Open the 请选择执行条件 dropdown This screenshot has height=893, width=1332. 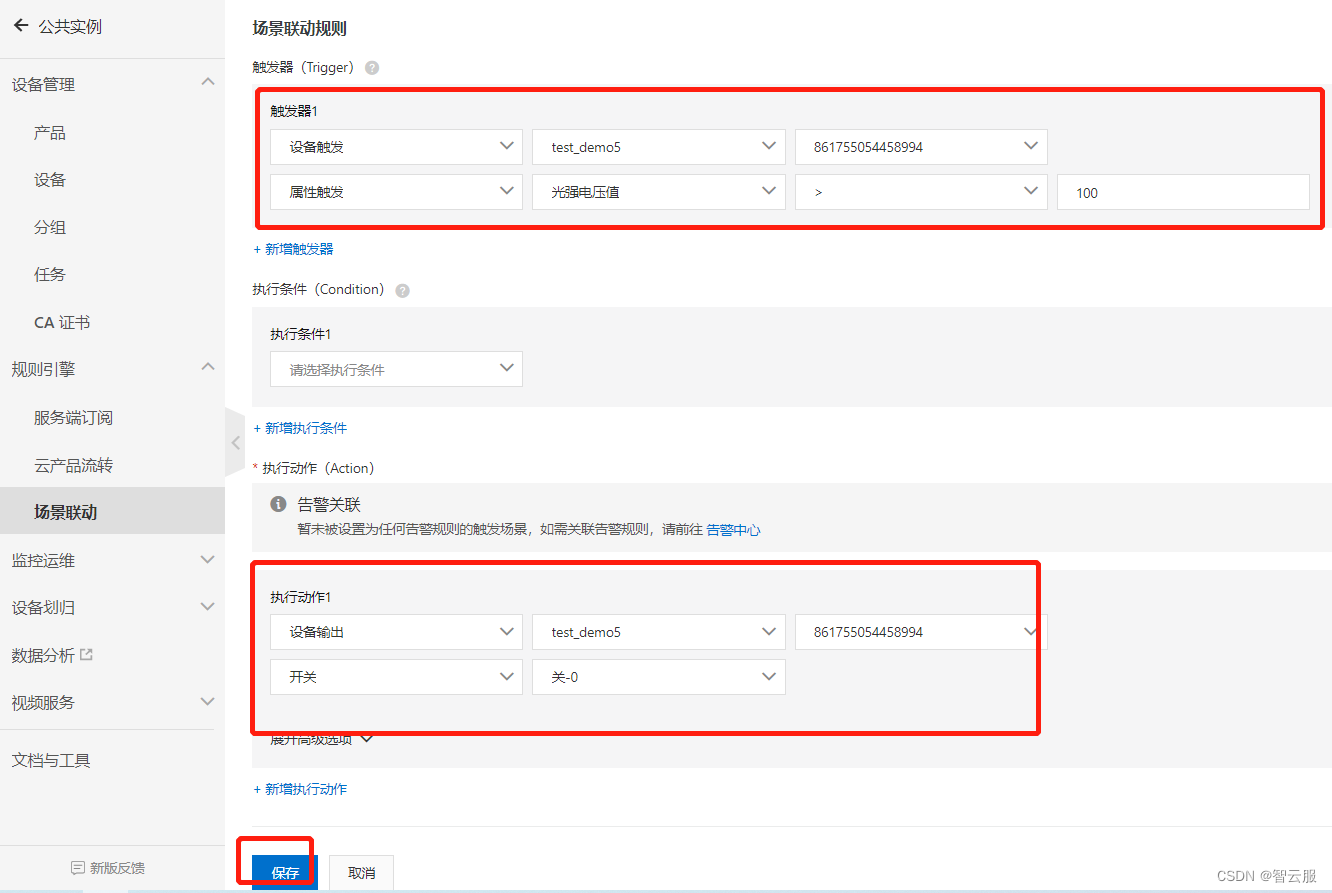coord(396,369)
